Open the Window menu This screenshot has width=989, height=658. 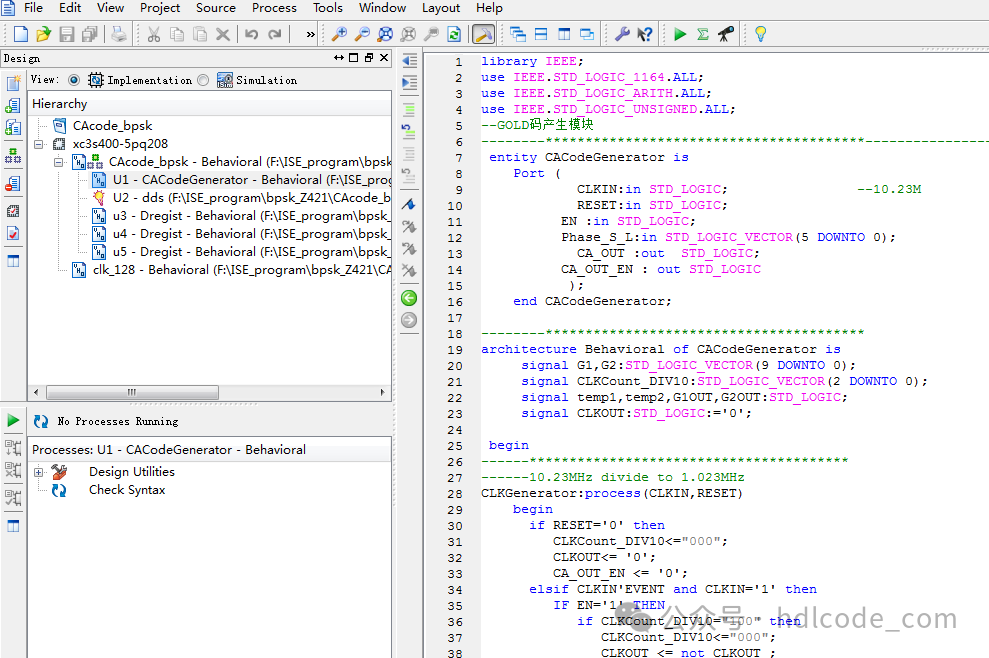[382, 8]
